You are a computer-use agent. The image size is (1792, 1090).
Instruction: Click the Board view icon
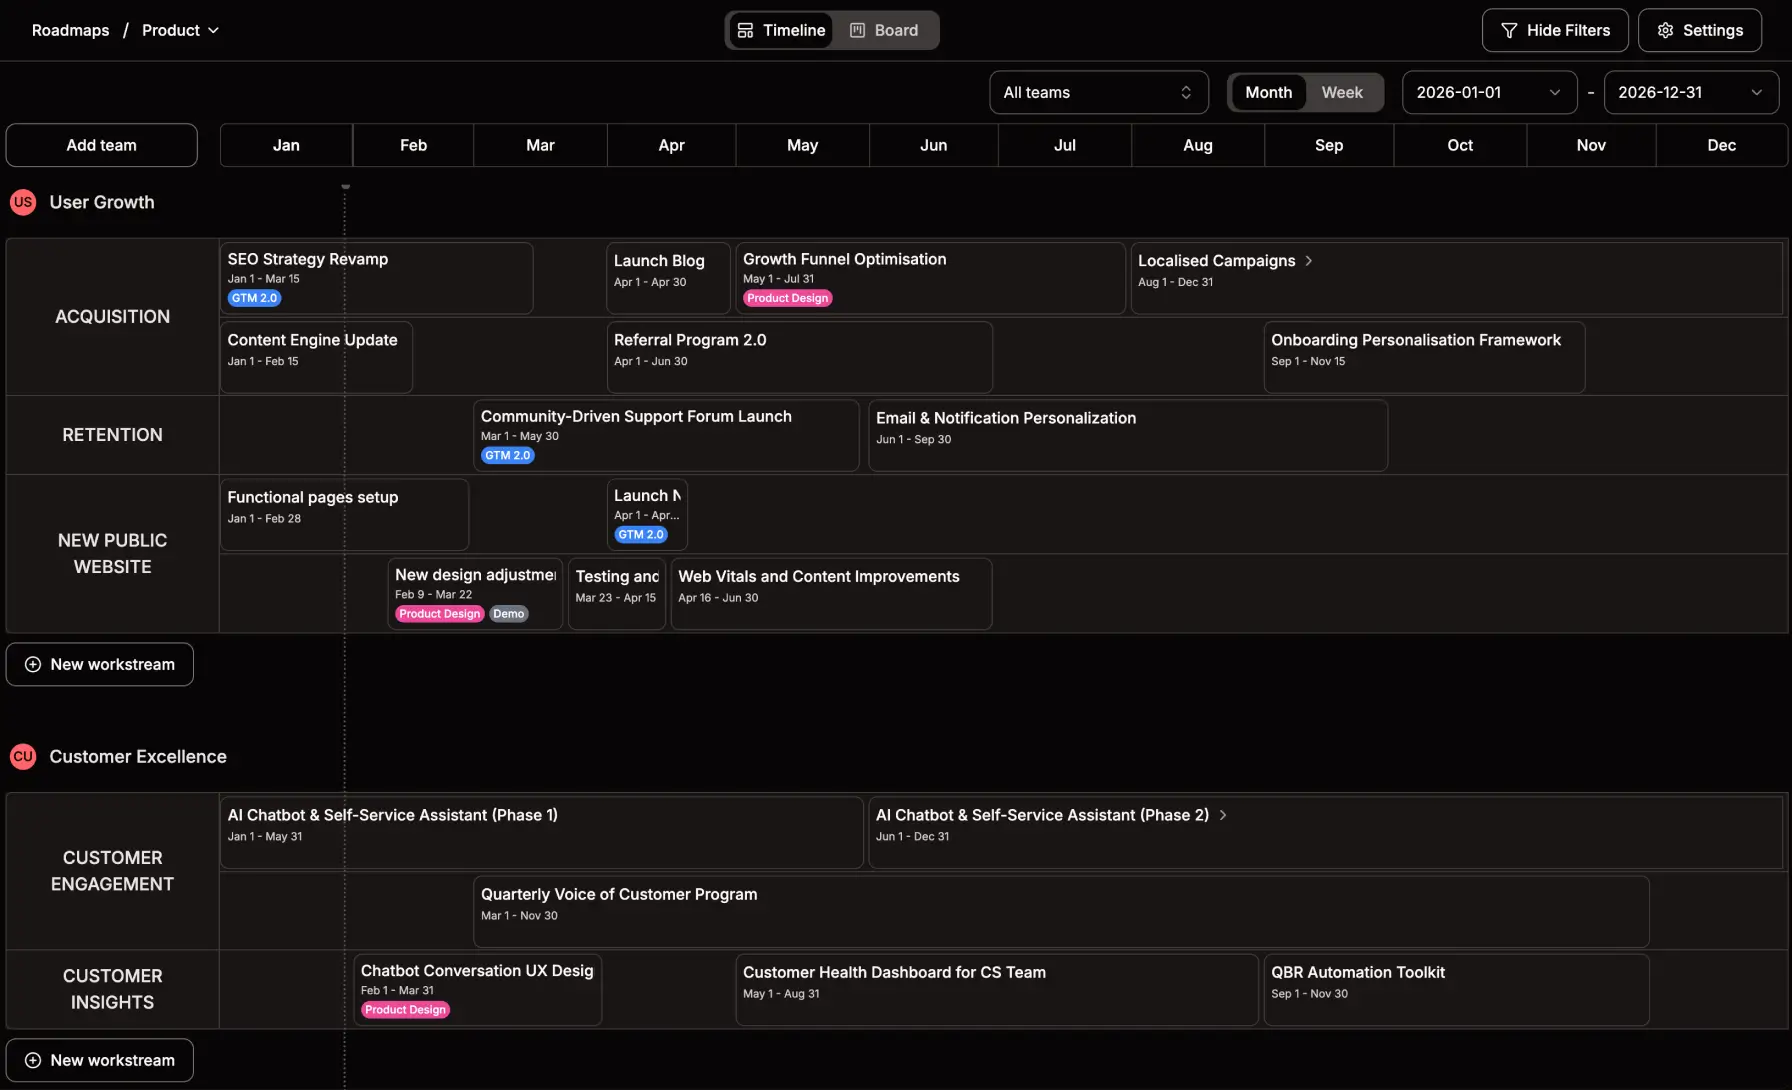coord(855,30)
